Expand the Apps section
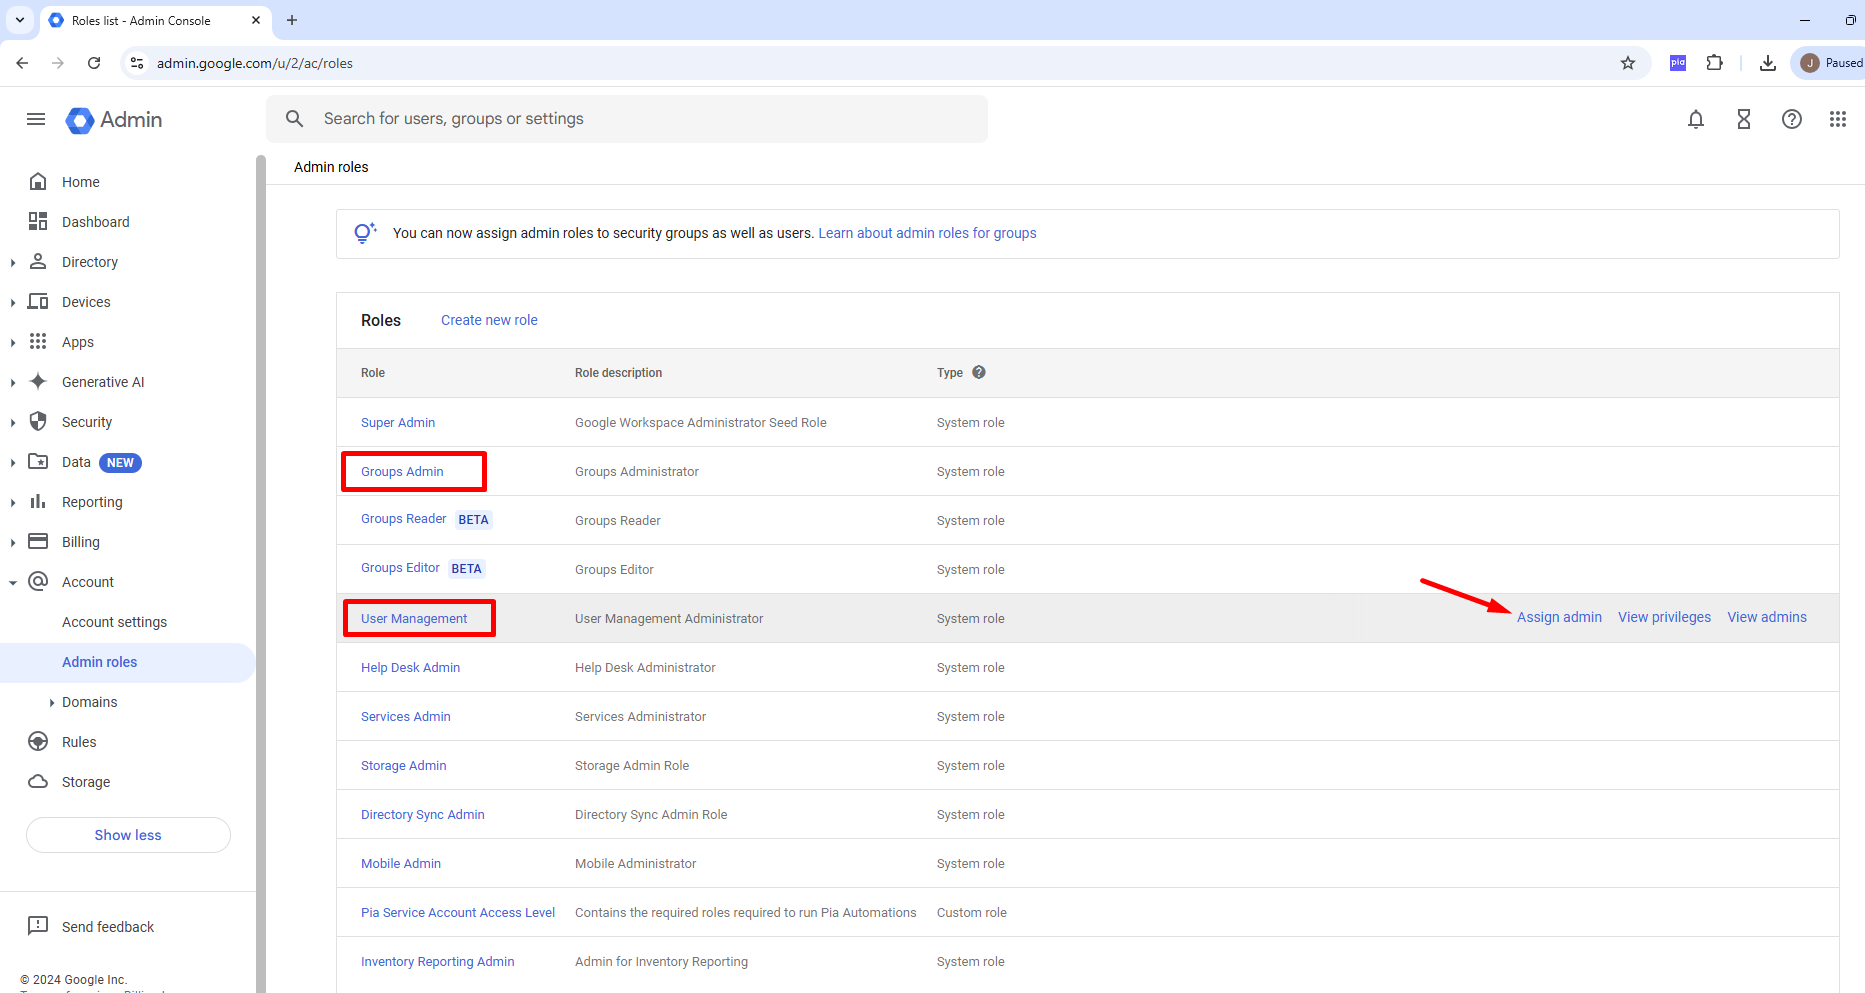Image resolution: width=1865 pixels, height=993 pixels. tap(13, 342)
